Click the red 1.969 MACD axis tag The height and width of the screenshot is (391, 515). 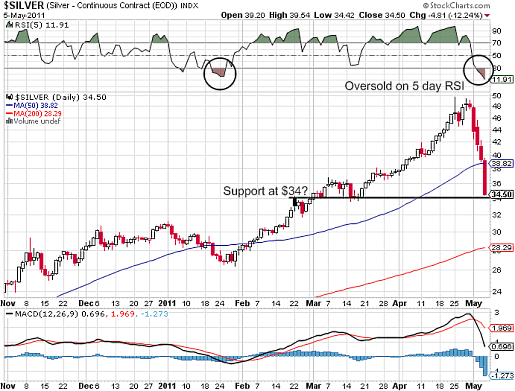point(502,329)
